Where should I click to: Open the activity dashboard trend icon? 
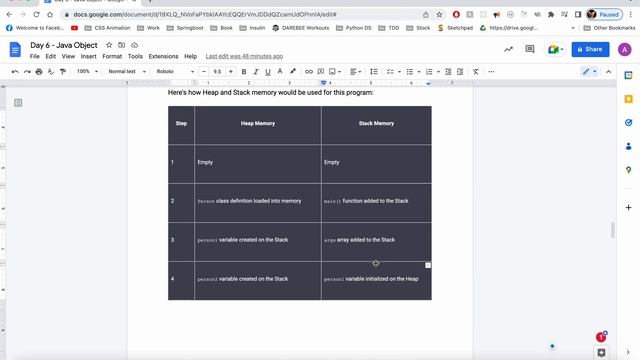[x=508, y=49]
